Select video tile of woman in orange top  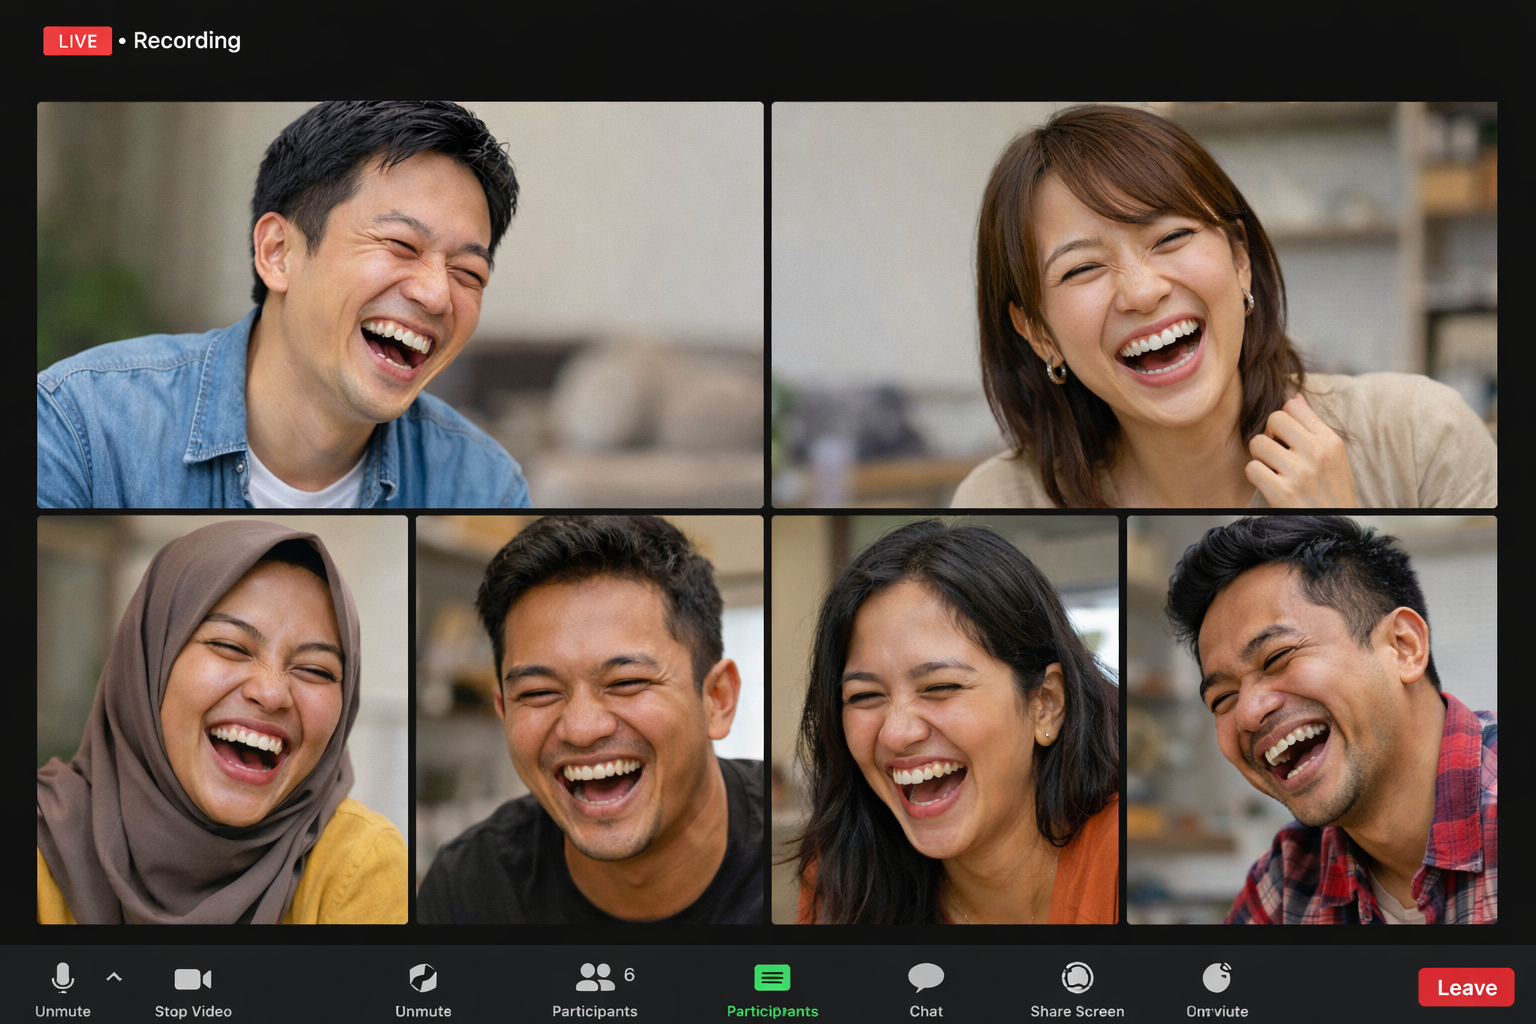click(945, 720)
